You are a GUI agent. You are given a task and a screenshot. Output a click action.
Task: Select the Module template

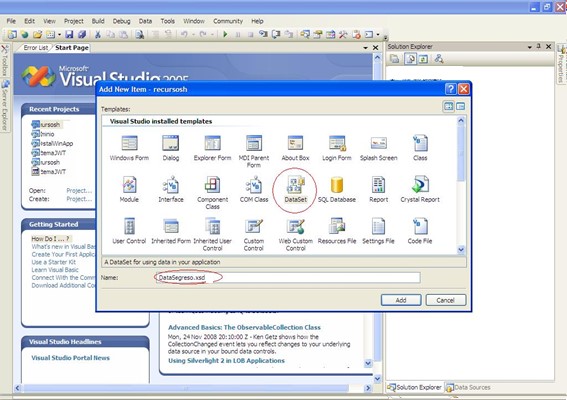(x=129, y=189)
